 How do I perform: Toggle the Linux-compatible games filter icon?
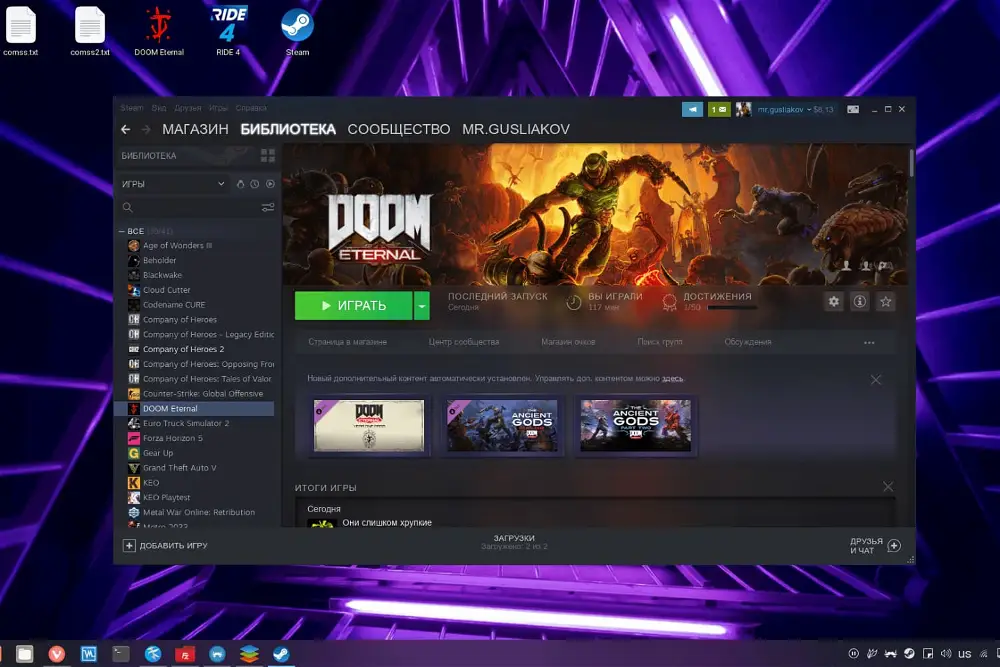[x=240, y=184]
